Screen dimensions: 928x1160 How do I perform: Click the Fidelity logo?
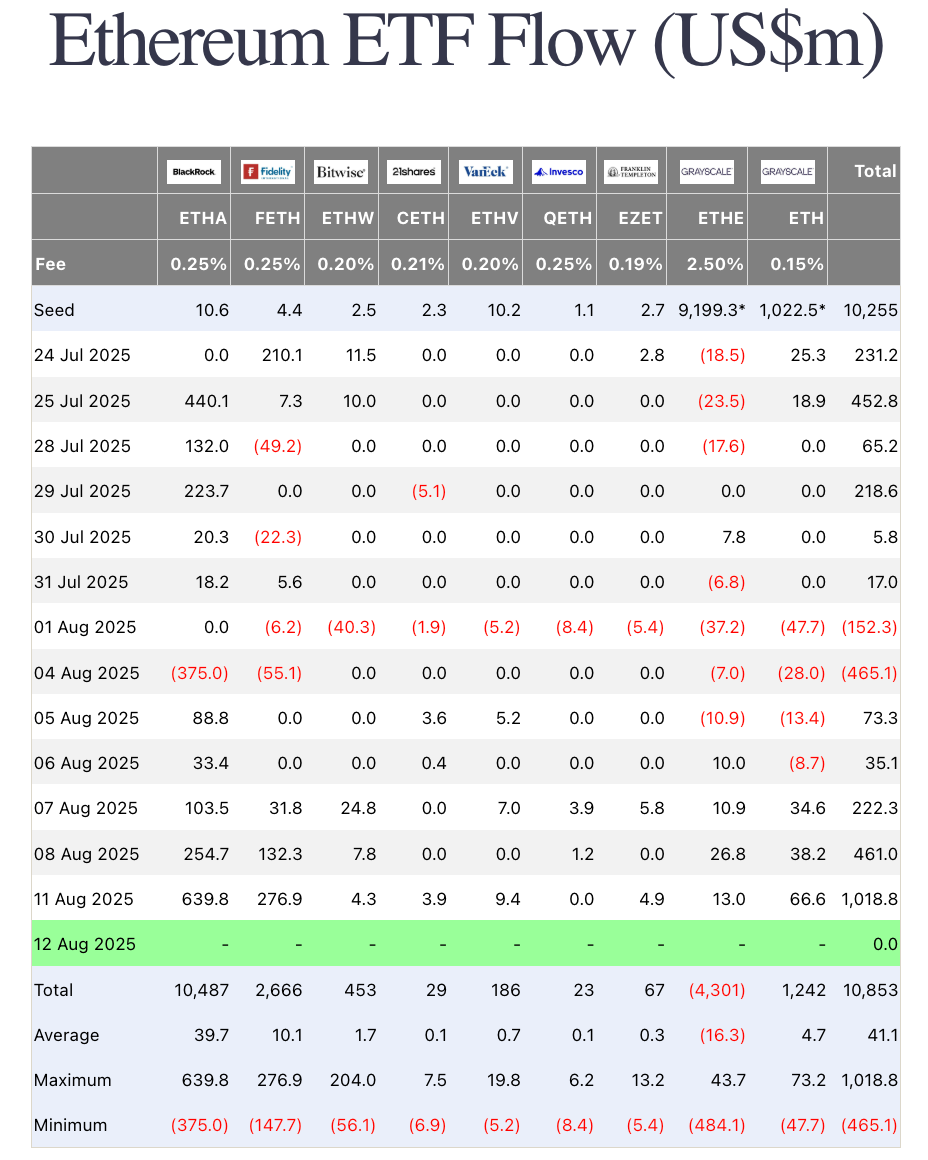click(267, 172)
